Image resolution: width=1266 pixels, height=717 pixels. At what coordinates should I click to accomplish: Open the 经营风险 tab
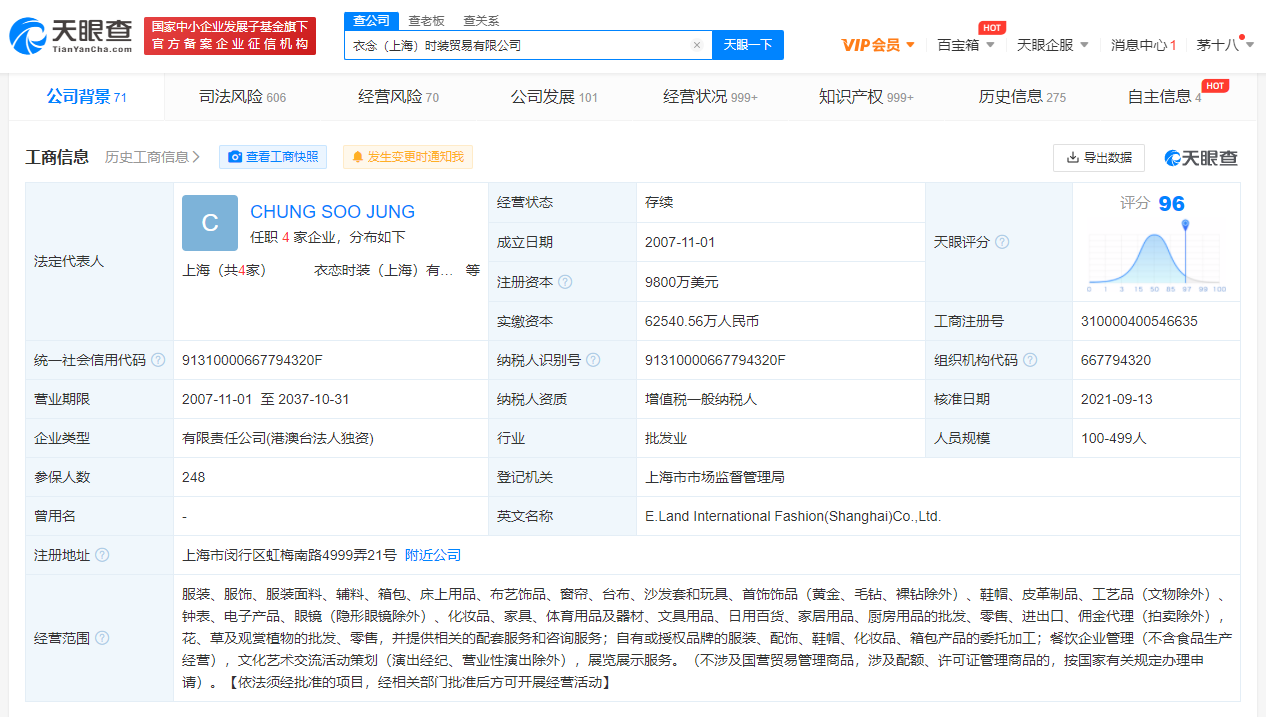coord(398,97)
